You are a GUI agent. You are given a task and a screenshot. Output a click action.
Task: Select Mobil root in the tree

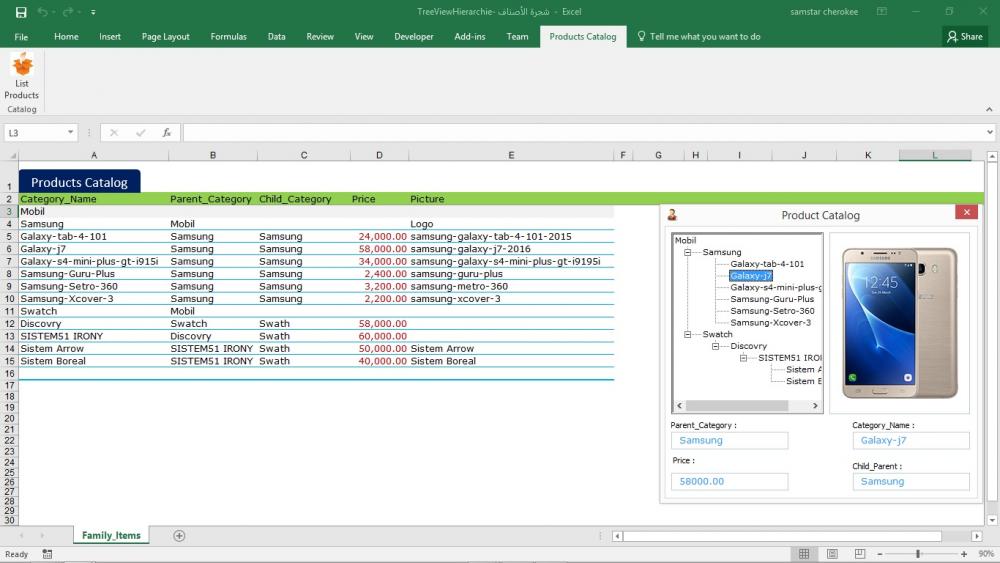point(686,240)
